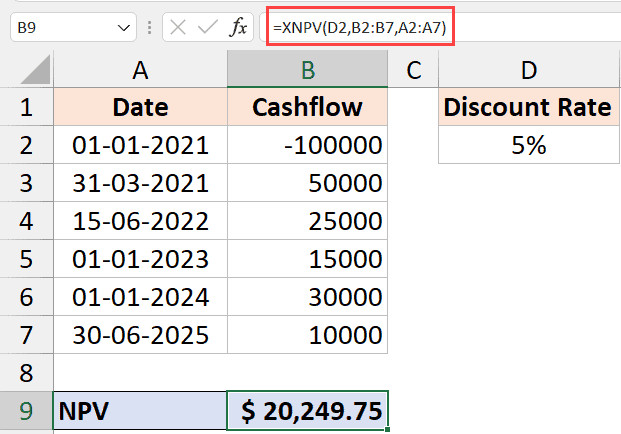Click the Discount Rate header cell
This screenshot has width=621, height=434.
tap(529, 107)
